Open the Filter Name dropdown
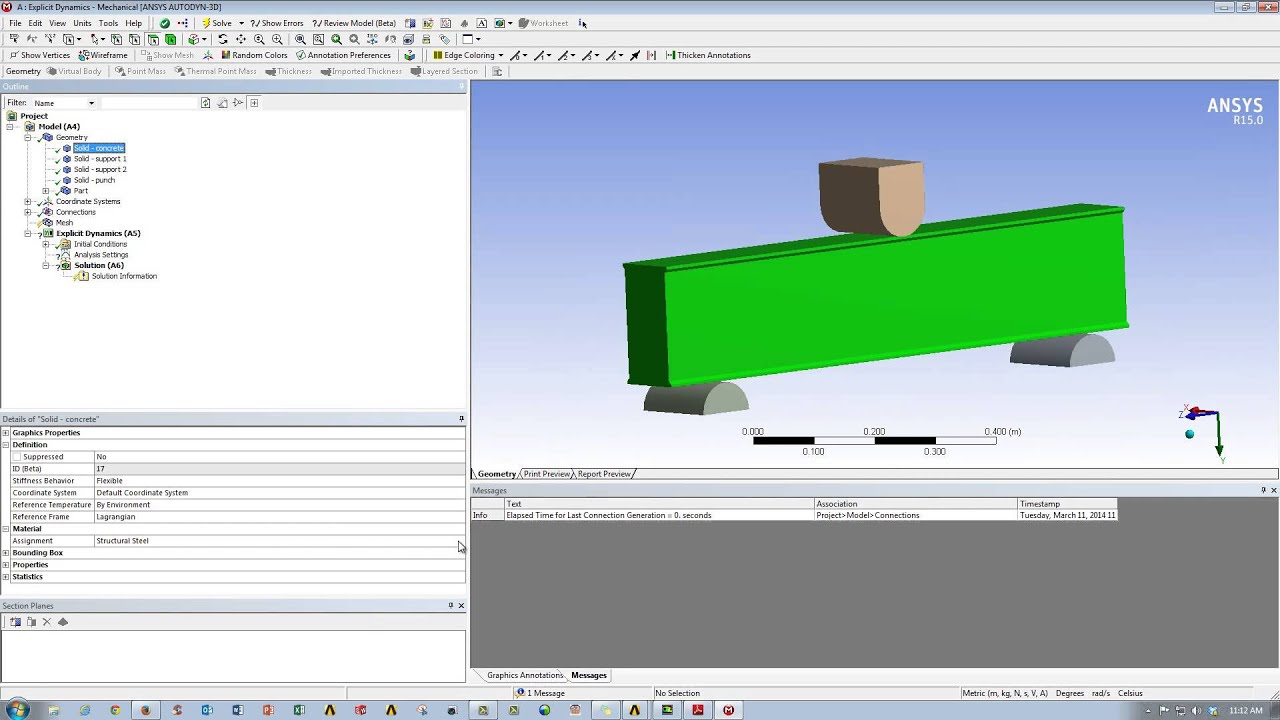 91,103
